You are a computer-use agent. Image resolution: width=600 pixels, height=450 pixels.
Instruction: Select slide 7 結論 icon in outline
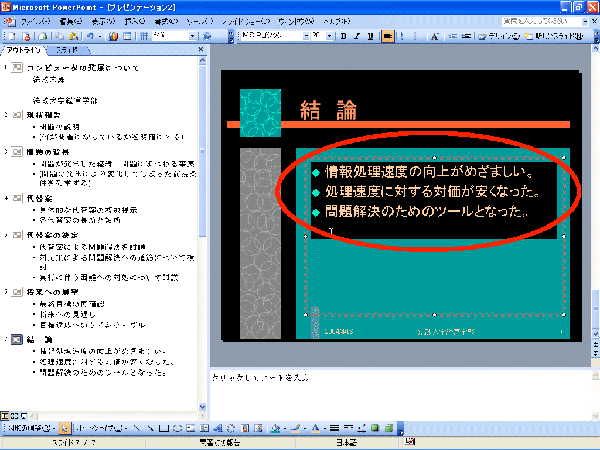pyautogui.click(x=16, y=339)
